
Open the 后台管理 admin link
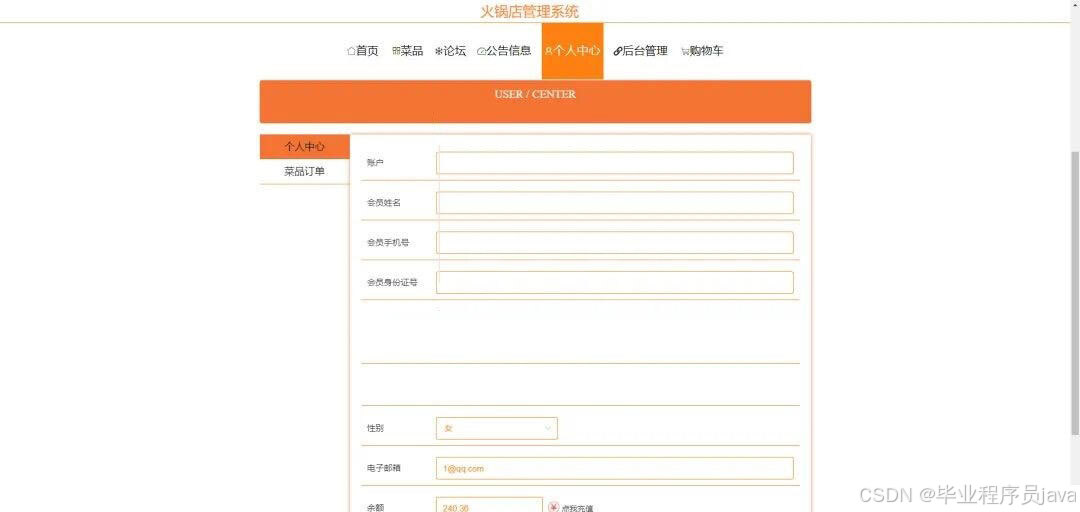click(641, 51)
